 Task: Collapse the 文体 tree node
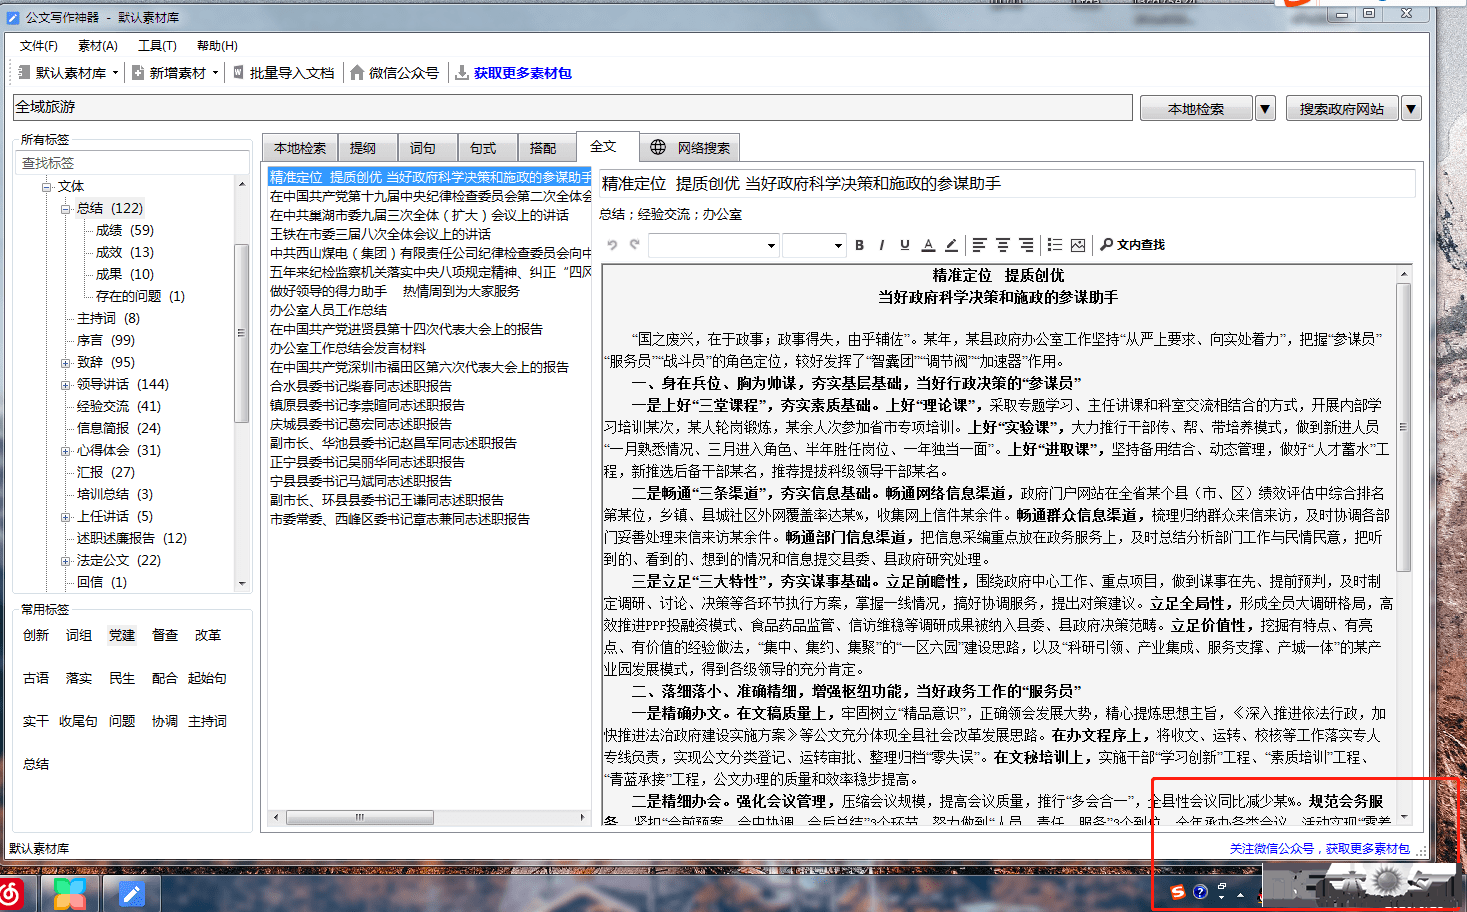click(47, 187)
